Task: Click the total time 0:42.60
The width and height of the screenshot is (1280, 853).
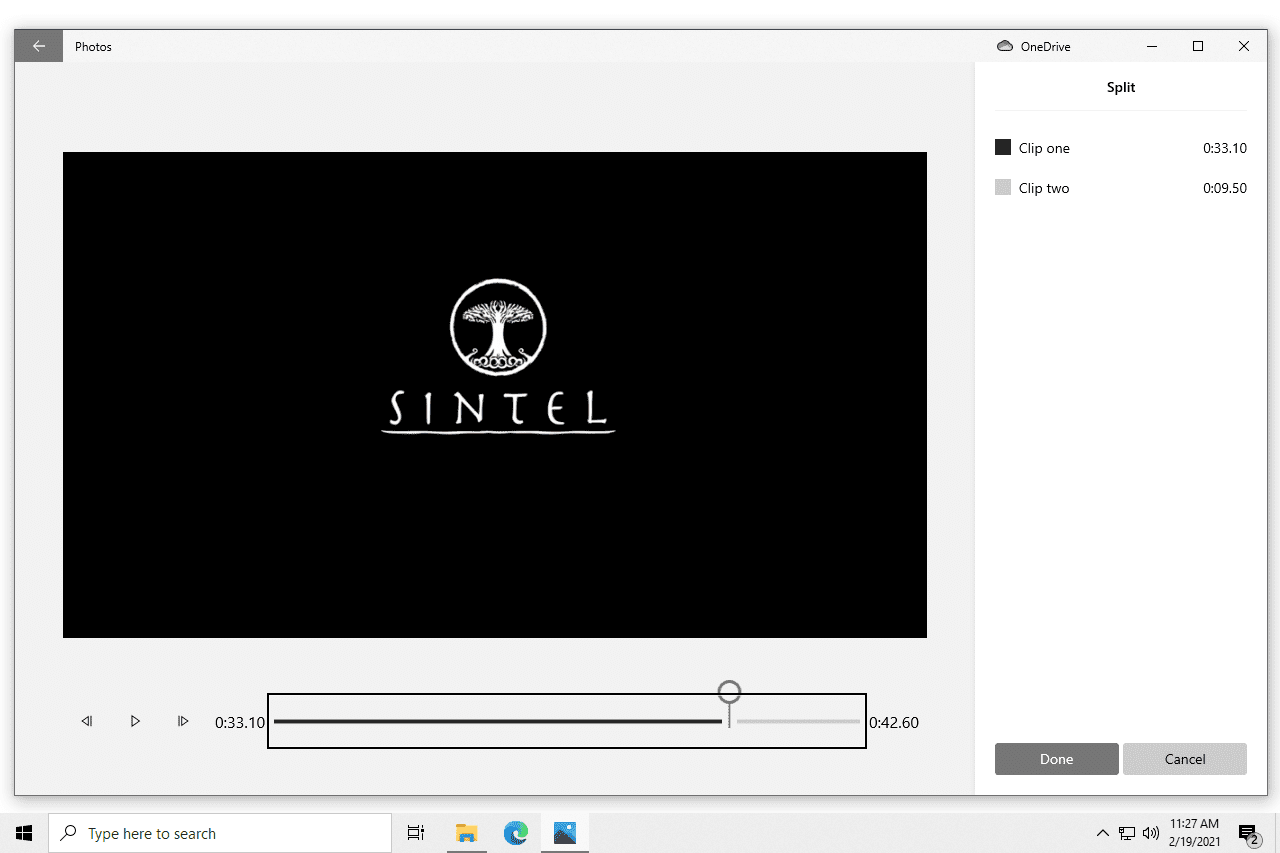Action: pos(894,722)
